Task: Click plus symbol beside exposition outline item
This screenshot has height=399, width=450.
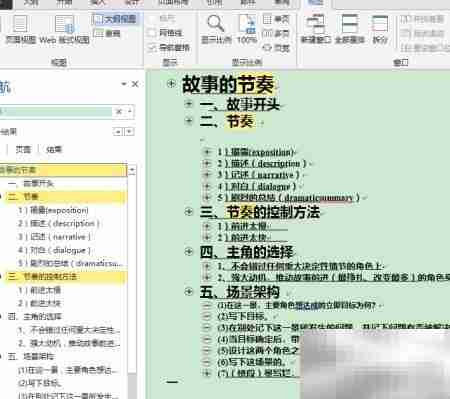Action: pos(207,152)
